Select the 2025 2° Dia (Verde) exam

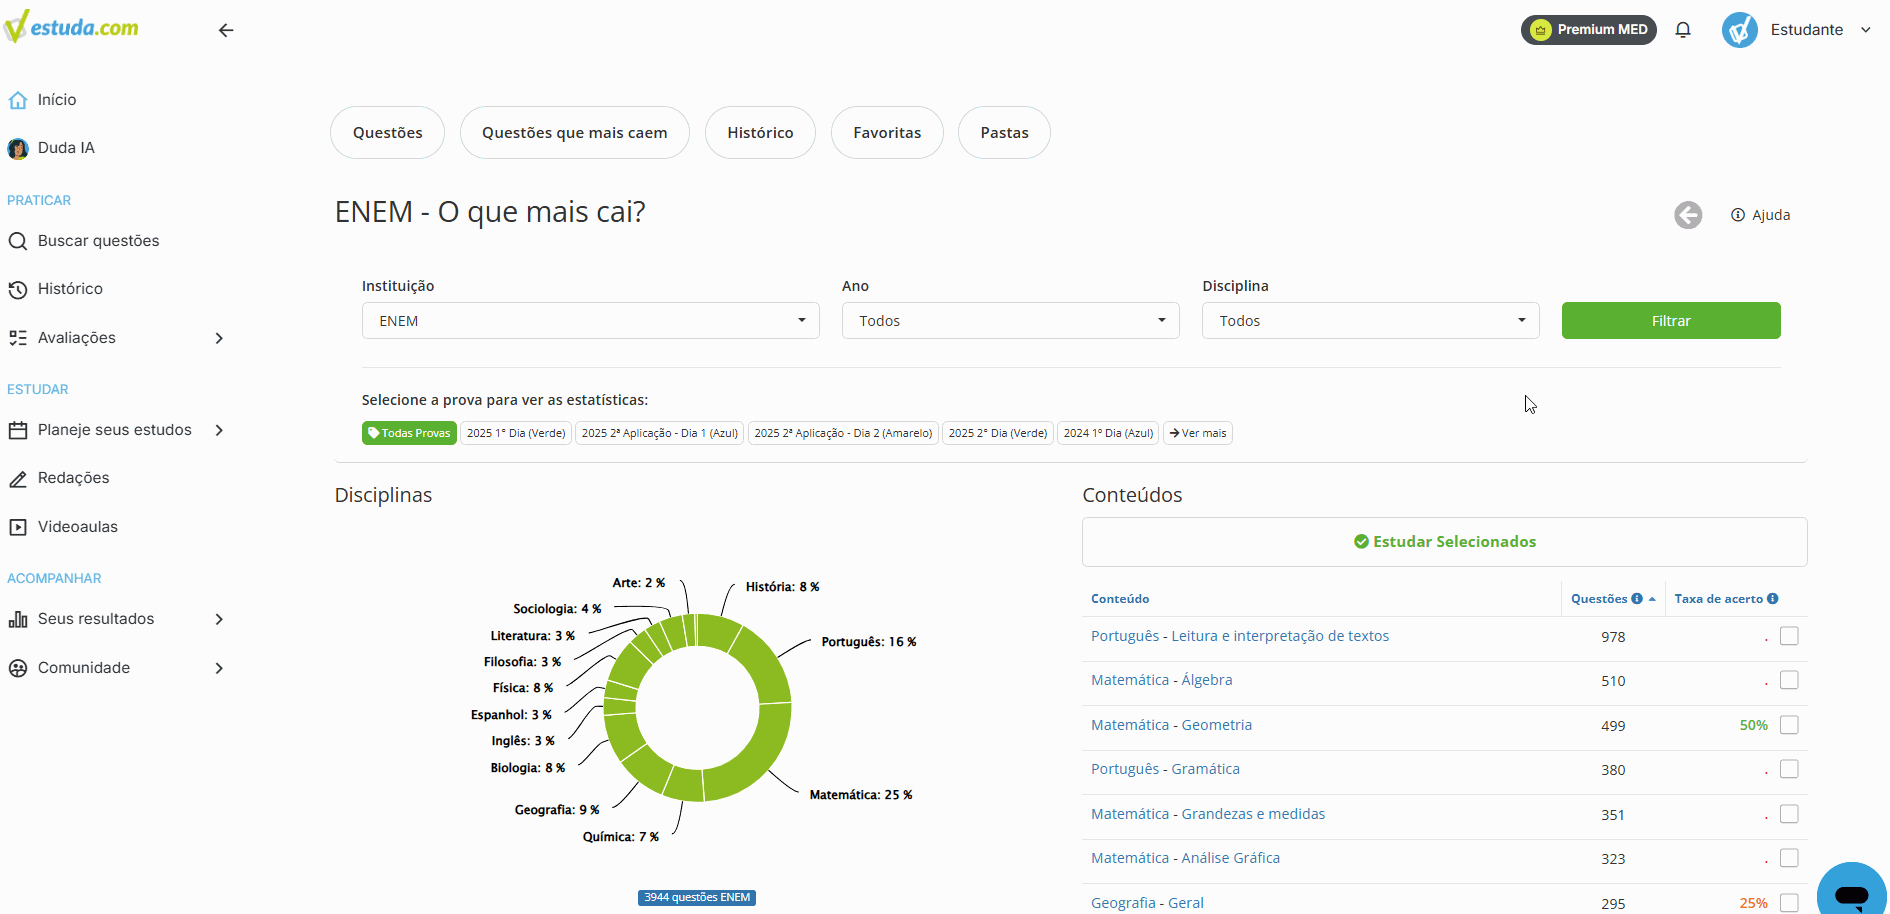point(998,433)
